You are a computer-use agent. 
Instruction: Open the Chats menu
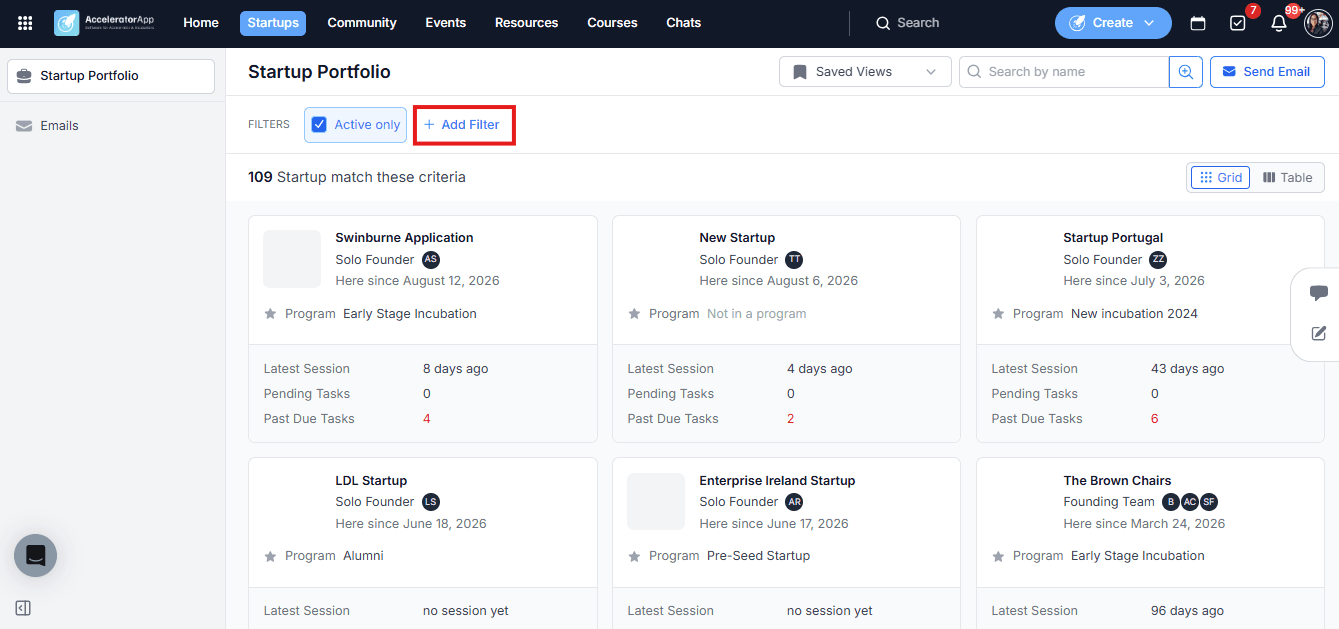point(684,23)
